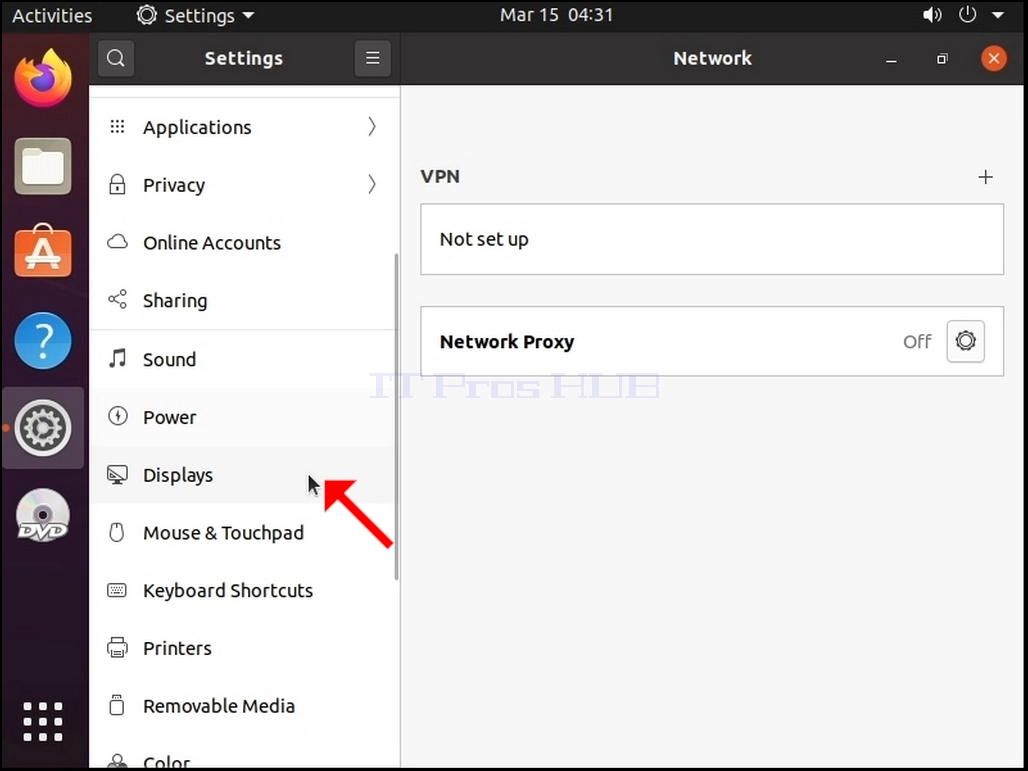Click the Displays monitor icon
The image size is (1028, 771).
click(117, 475)
